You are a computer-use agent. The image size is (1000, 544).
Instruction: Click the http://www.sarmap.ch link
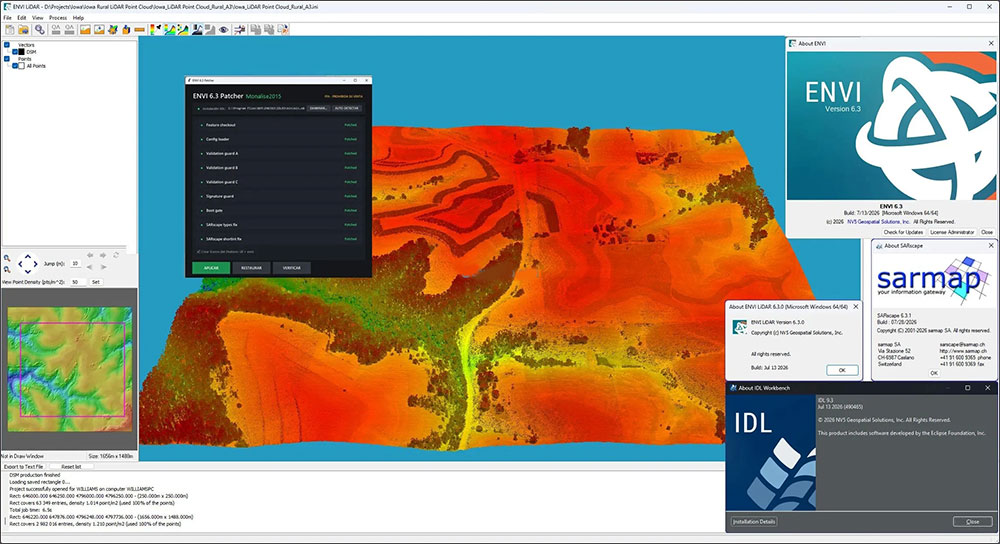pyautogui.click(x=962, y=351)
